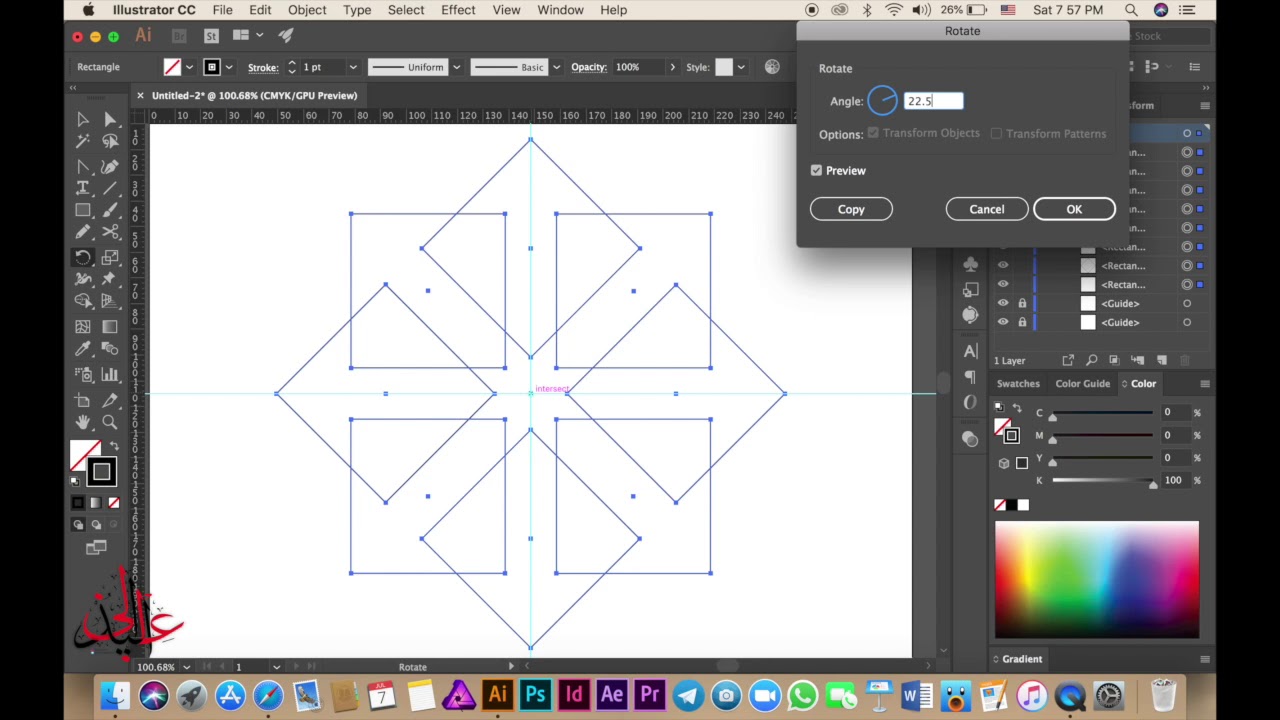
Task: Select the Lasso tool
Action: click(x=110, y=142)
